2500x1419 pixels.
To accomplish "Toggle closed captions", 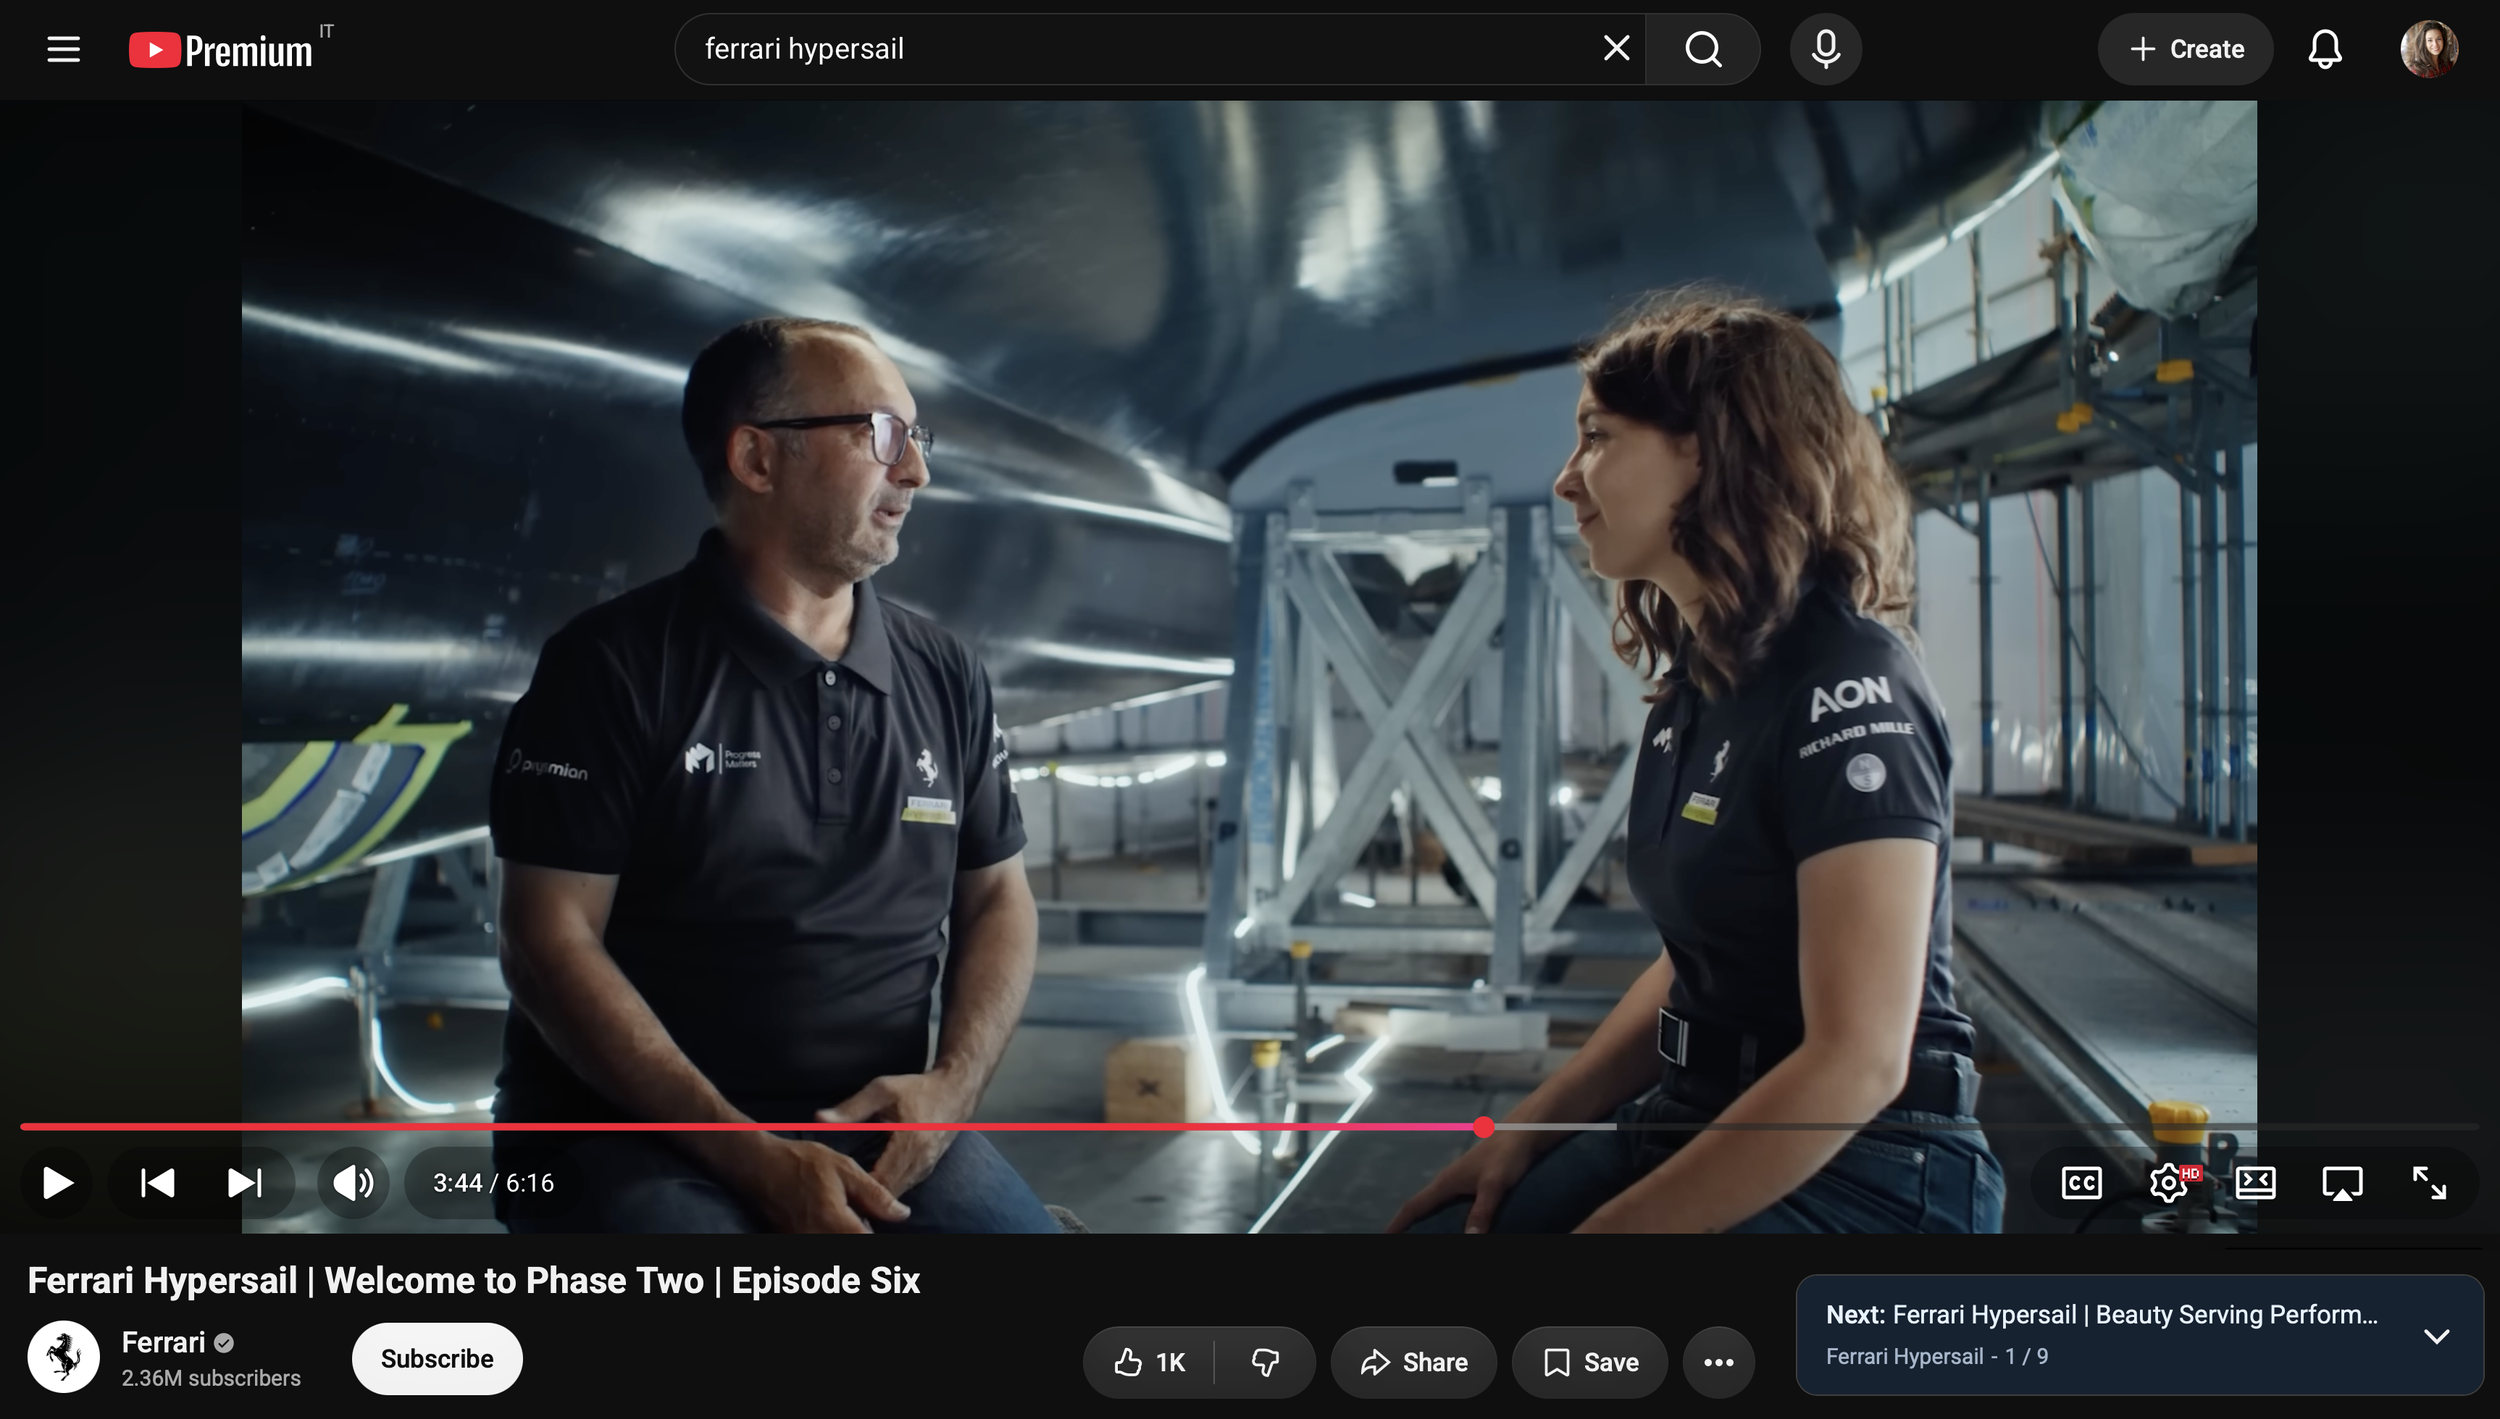I will [x=2081, y=1183].
